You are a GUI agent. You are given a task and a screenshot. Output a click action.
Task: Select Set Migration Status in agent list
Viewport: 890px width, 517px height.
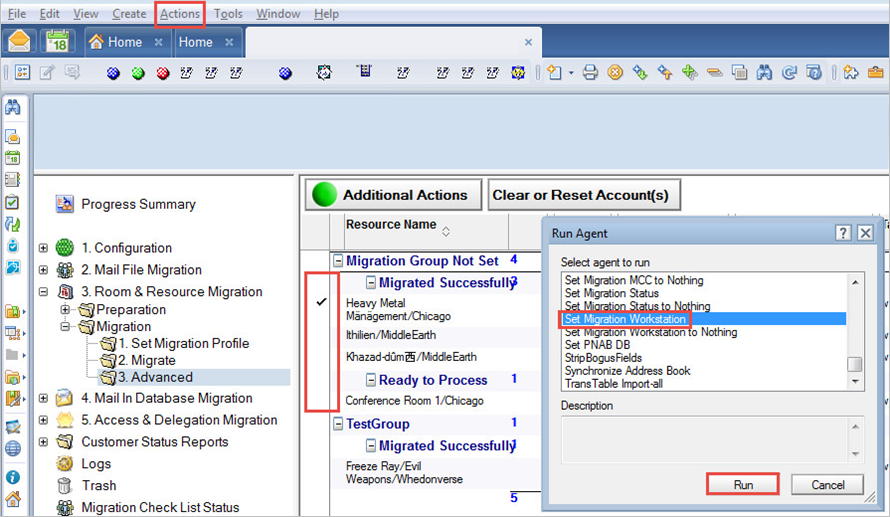point(611,293)
